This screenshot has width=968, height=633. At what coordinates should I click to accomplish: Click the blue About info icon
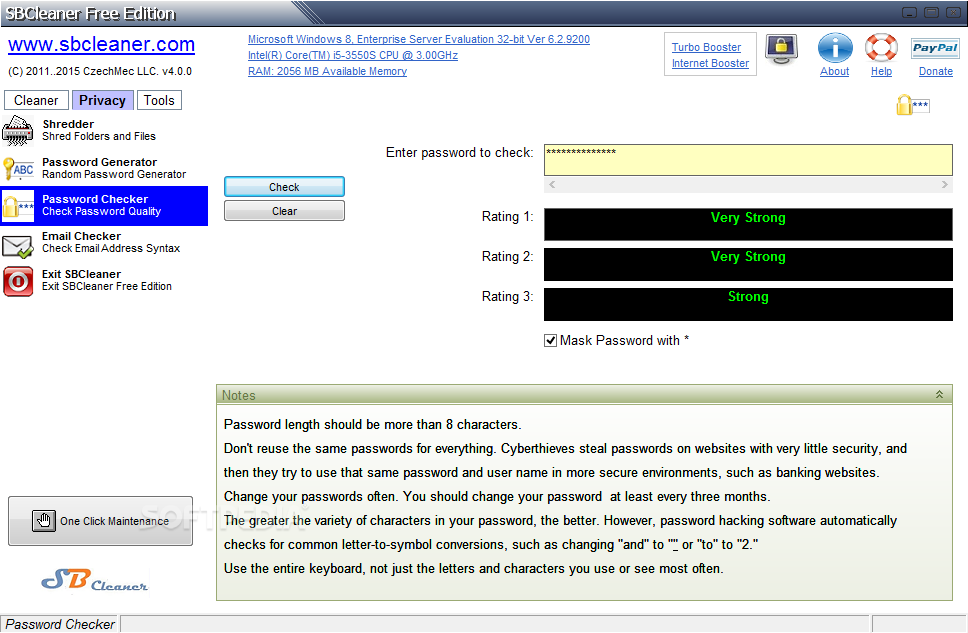pyautogui.click(x=835, y=48)
